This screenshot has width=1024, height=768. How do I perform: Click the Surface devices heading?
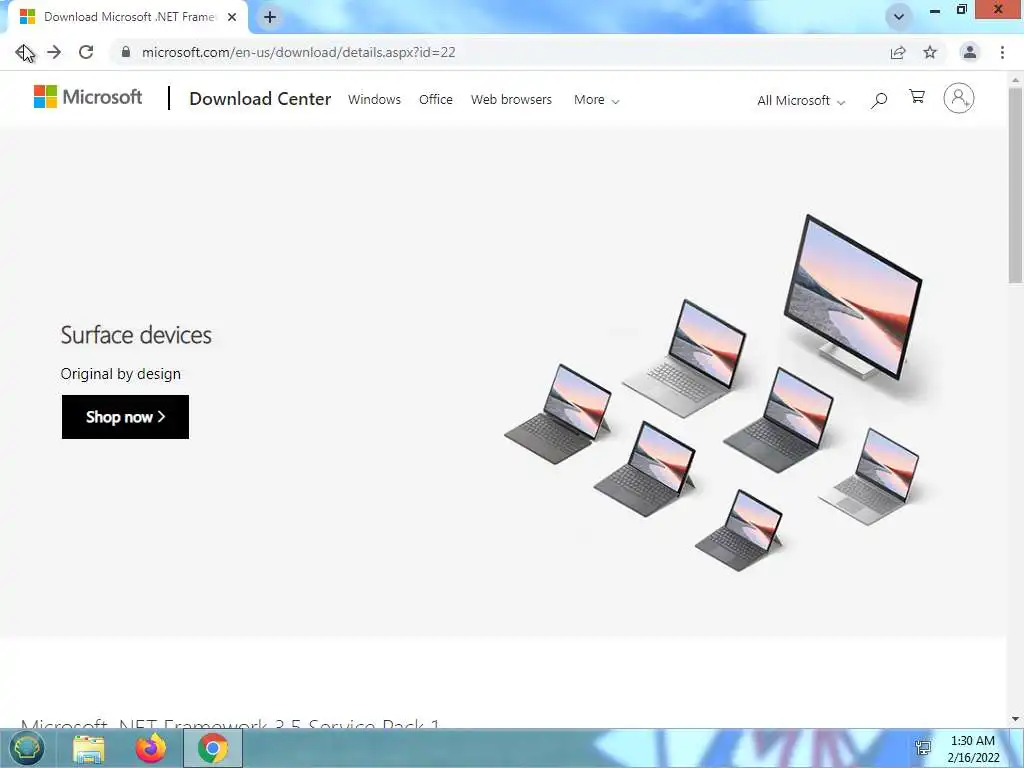(x=136, y=335)
